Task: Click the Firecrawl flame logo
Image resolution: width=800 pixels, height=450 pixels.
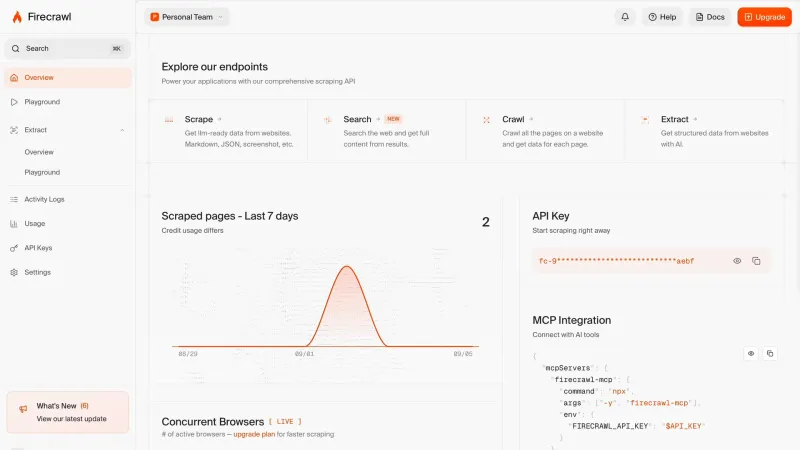Action: 17,17
